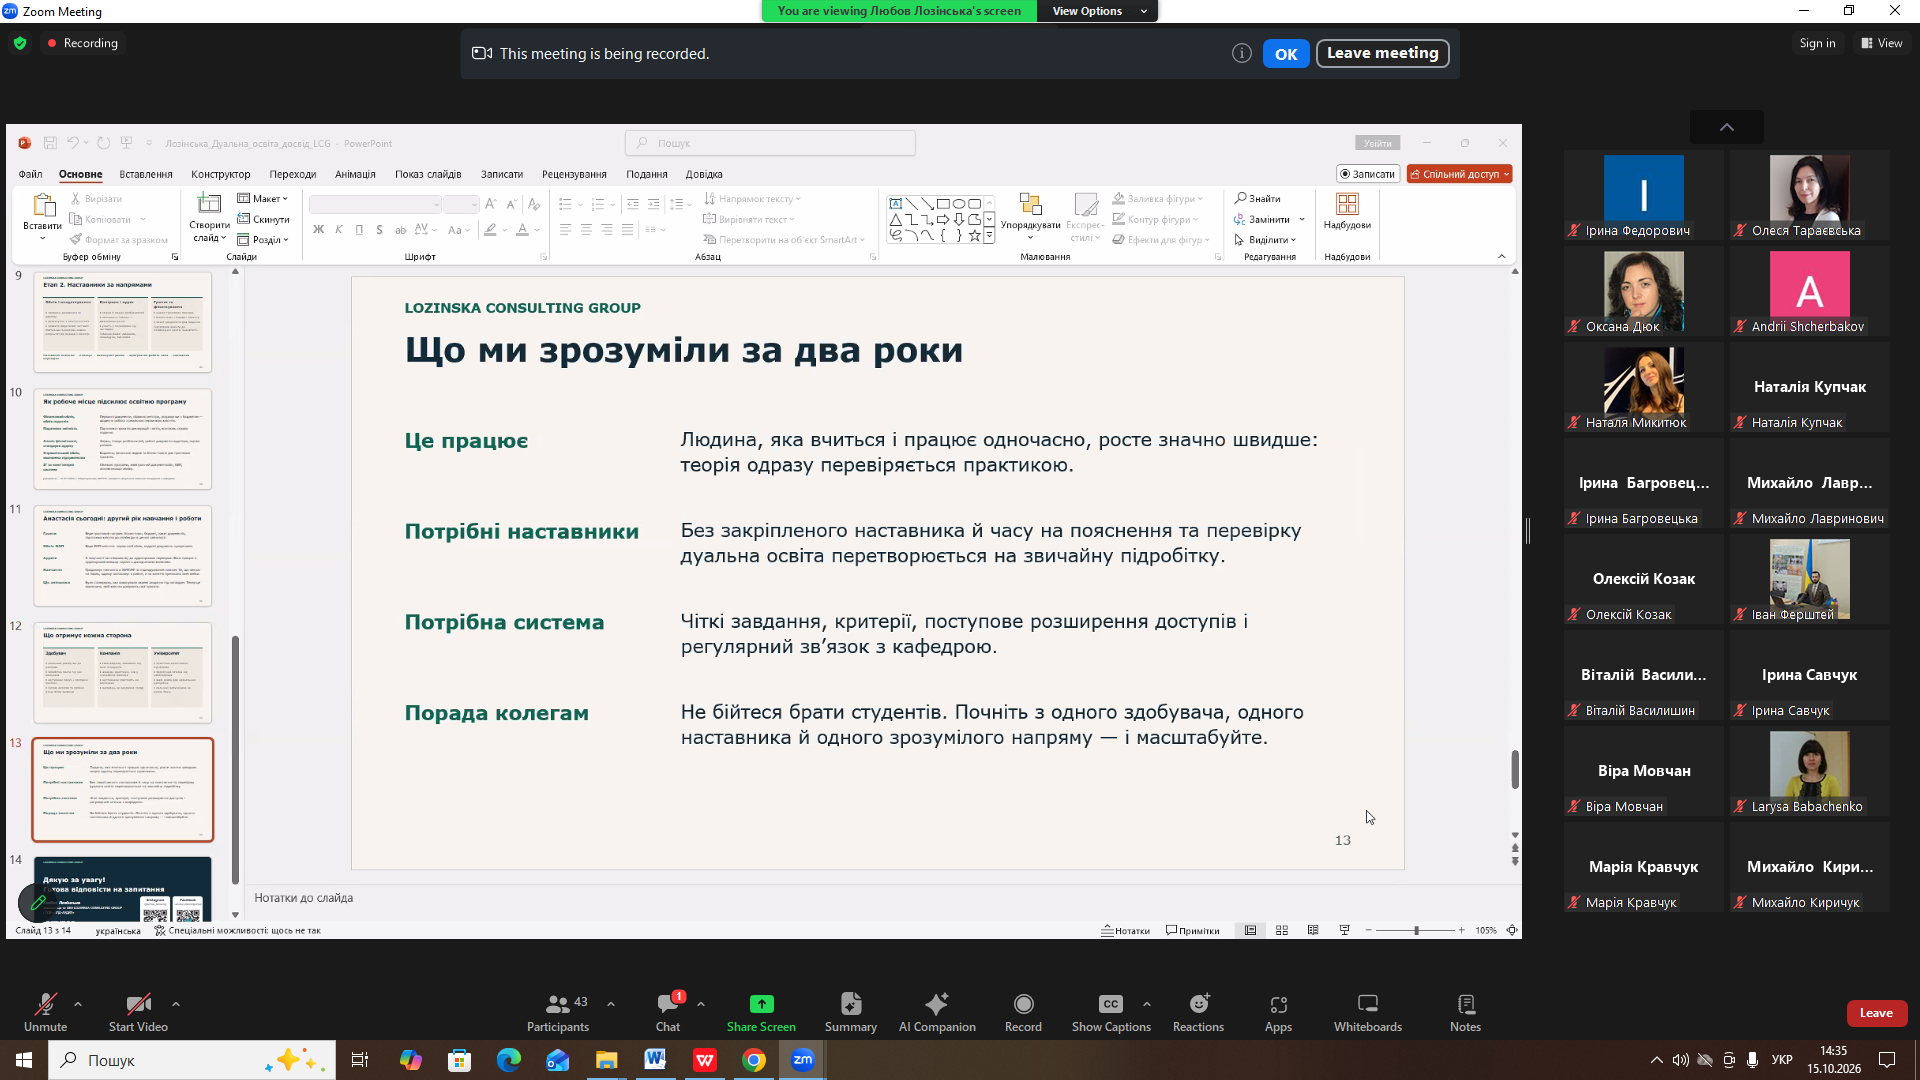Open the Zoom View layout menu
Image resolution: width=1920 pixels, height=1080 pixels.
1882,43
